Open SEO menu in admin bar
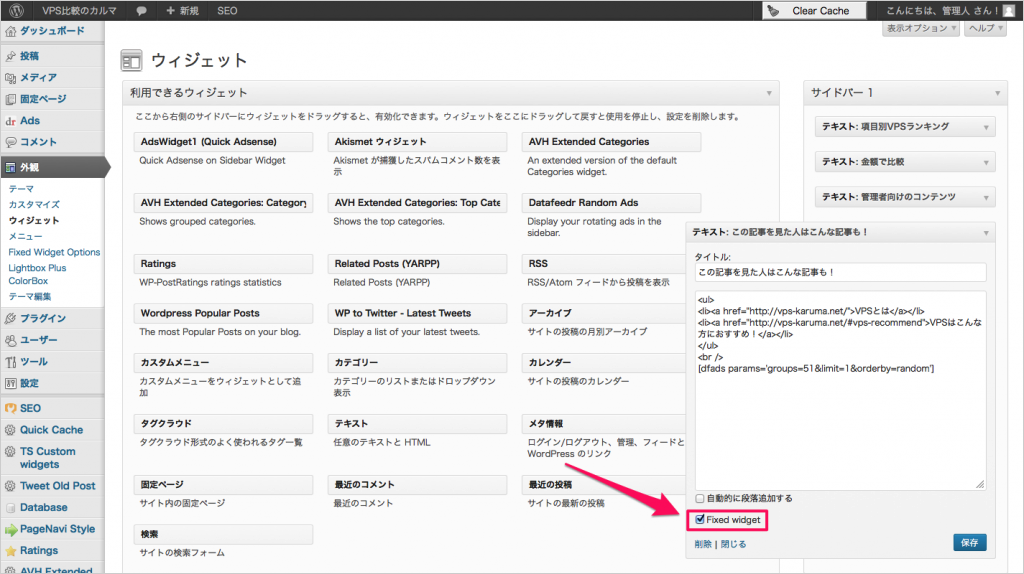This screenshot has width=1024, height=574. [227, 10]
